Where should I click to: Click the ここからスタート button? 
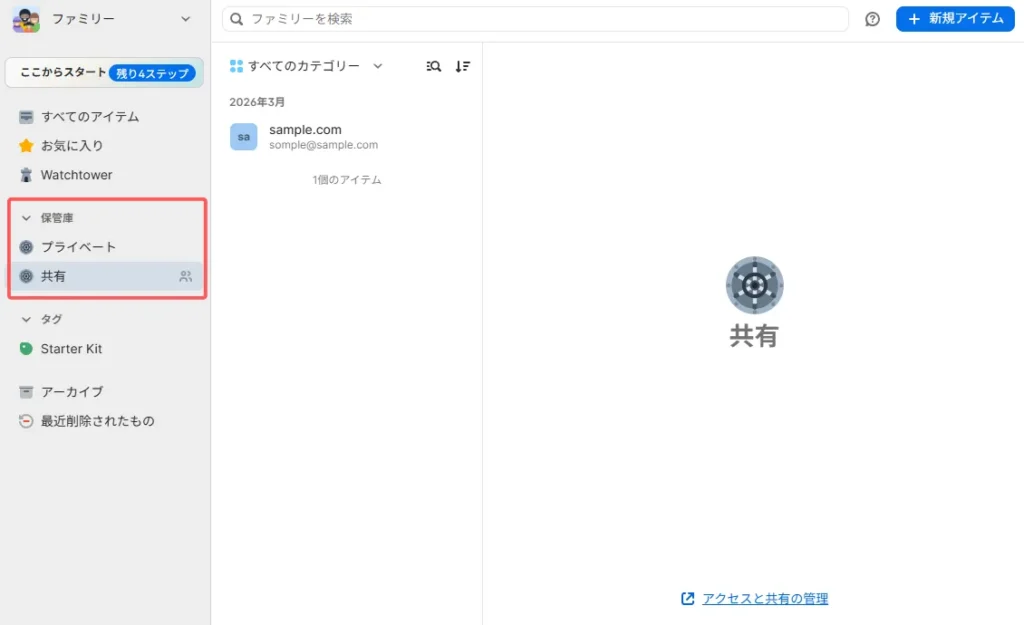pyautogui.click(x=104, y=73)
